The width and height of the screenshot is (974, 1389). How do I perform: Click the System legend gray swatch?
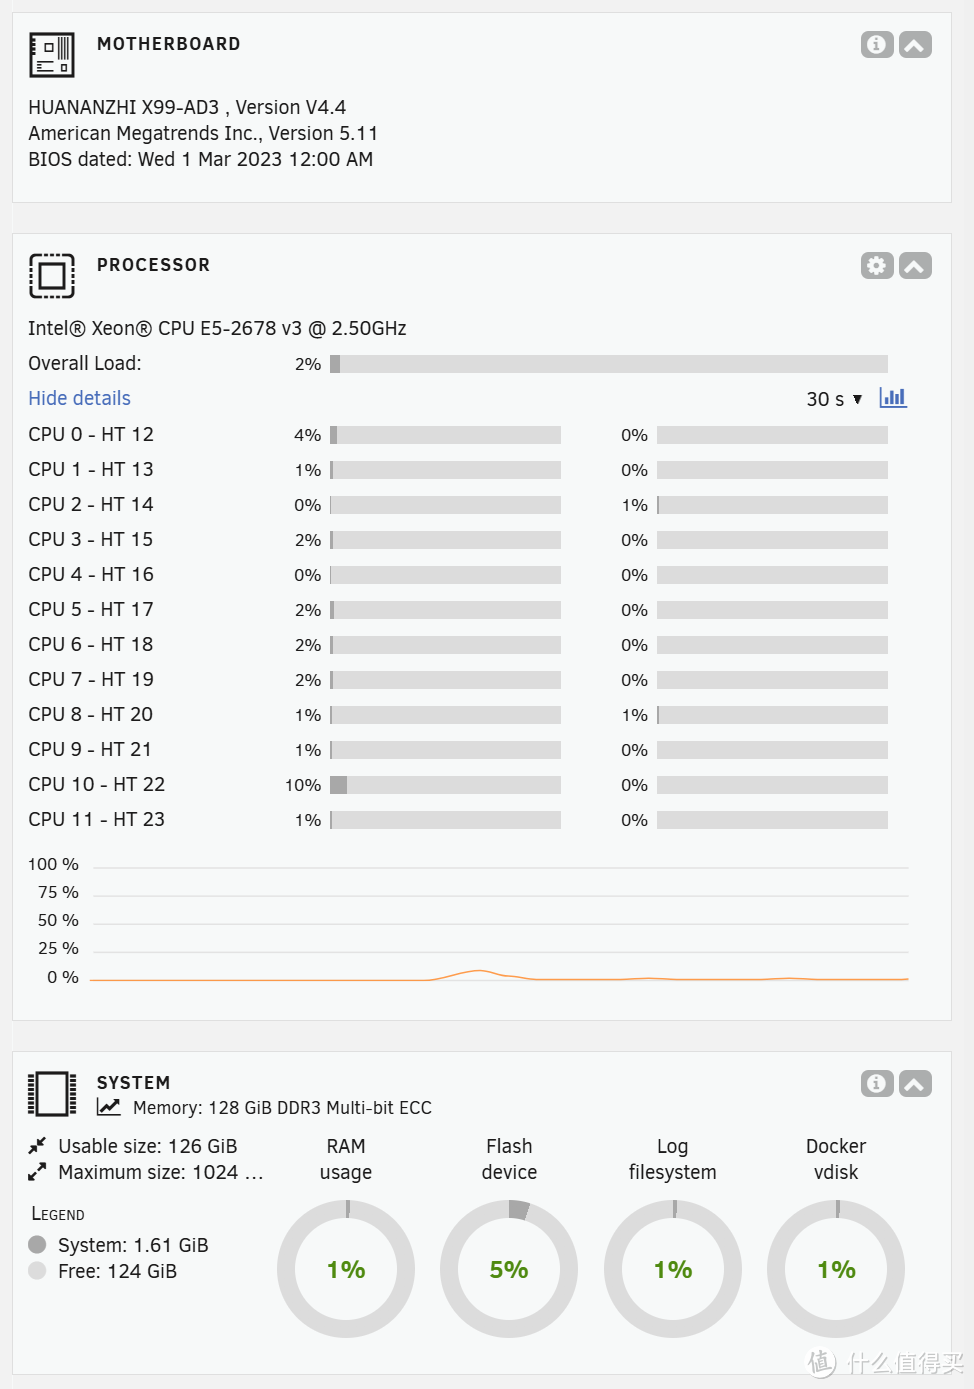(x=38, y=1245)
